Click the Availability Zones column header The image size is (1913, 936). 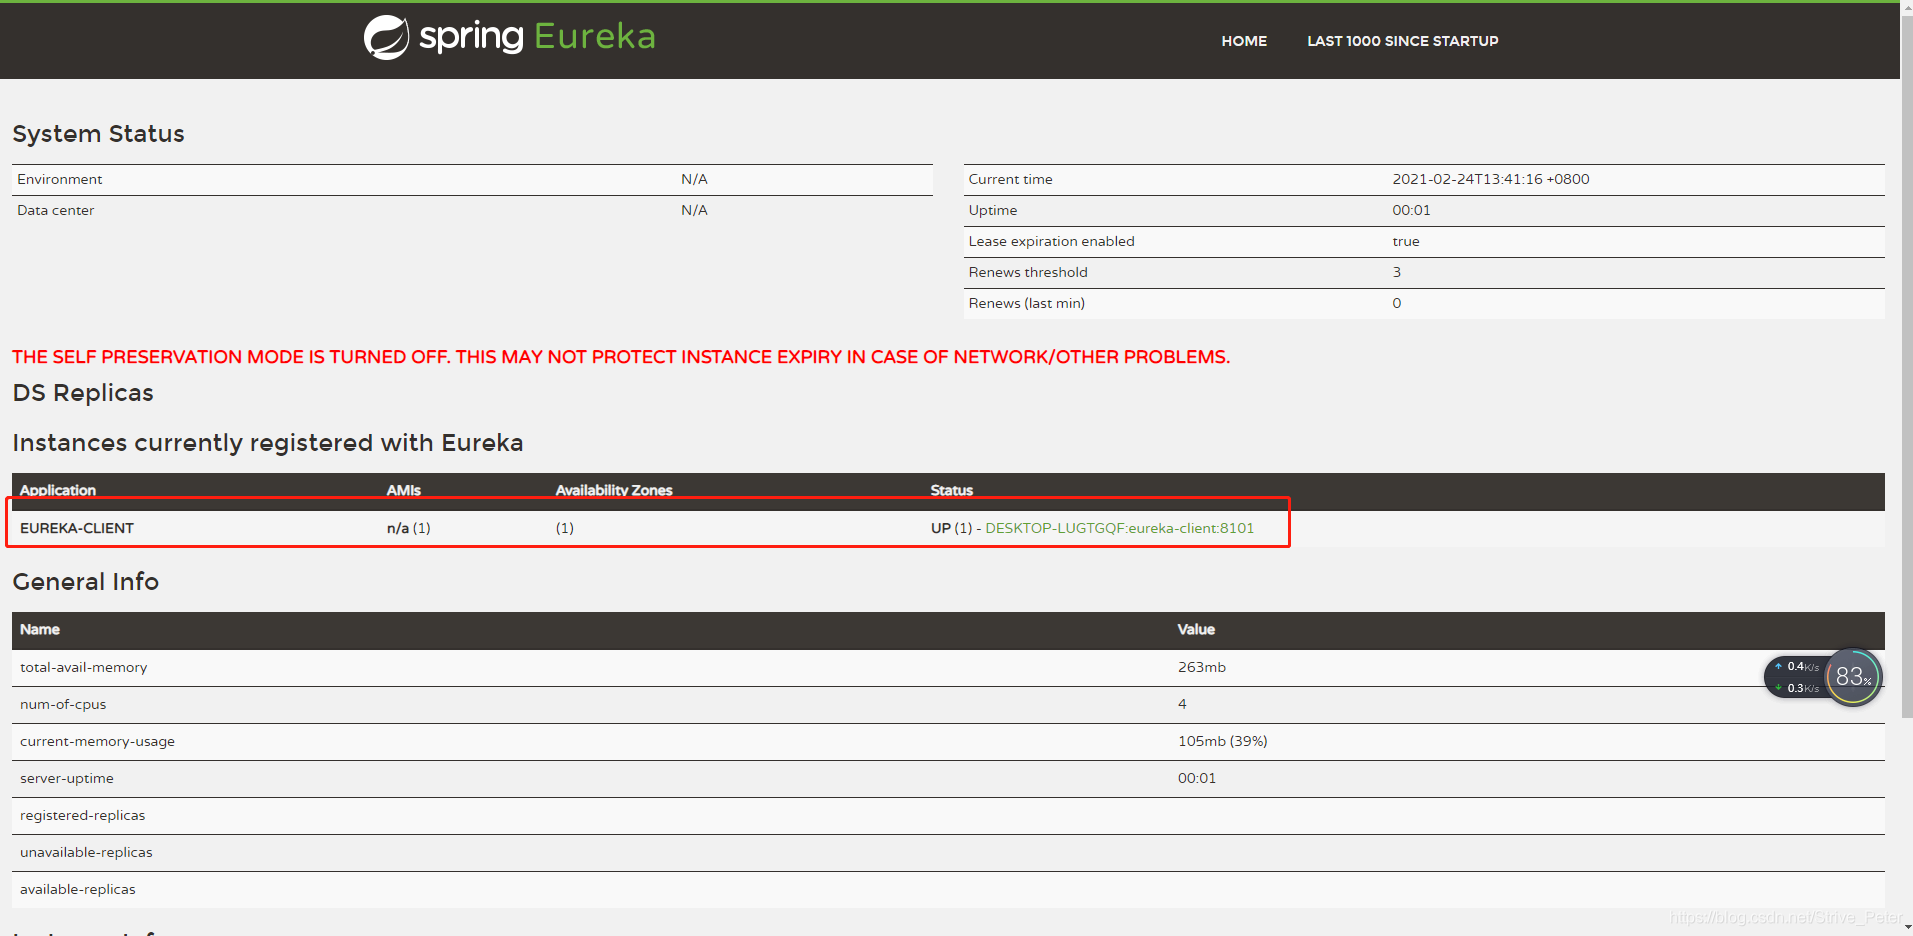point(614,490)
